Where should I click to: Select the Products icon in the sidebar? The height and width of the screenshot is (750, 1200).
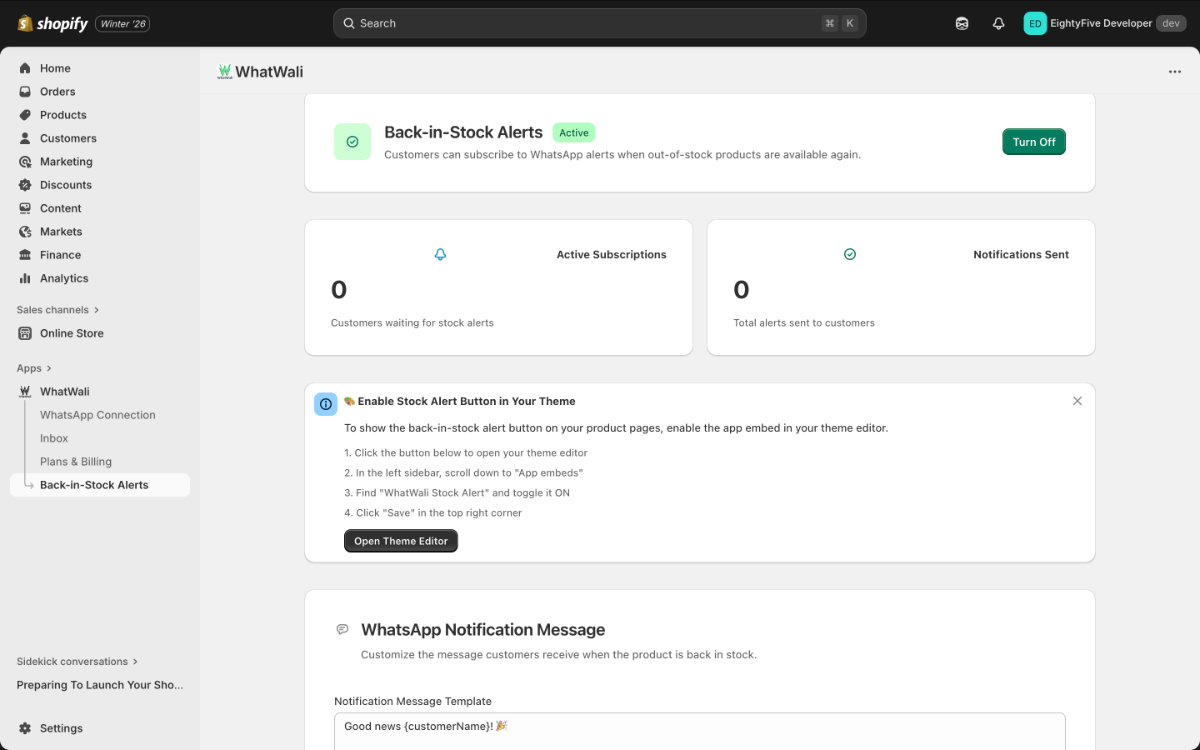(x=24, y=115)
